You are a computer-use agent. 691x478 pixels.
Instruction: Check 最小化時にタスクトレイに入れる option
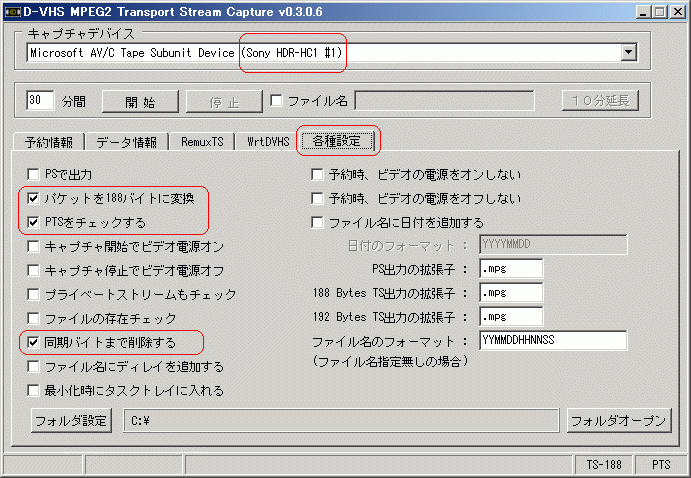coord(33,390)
